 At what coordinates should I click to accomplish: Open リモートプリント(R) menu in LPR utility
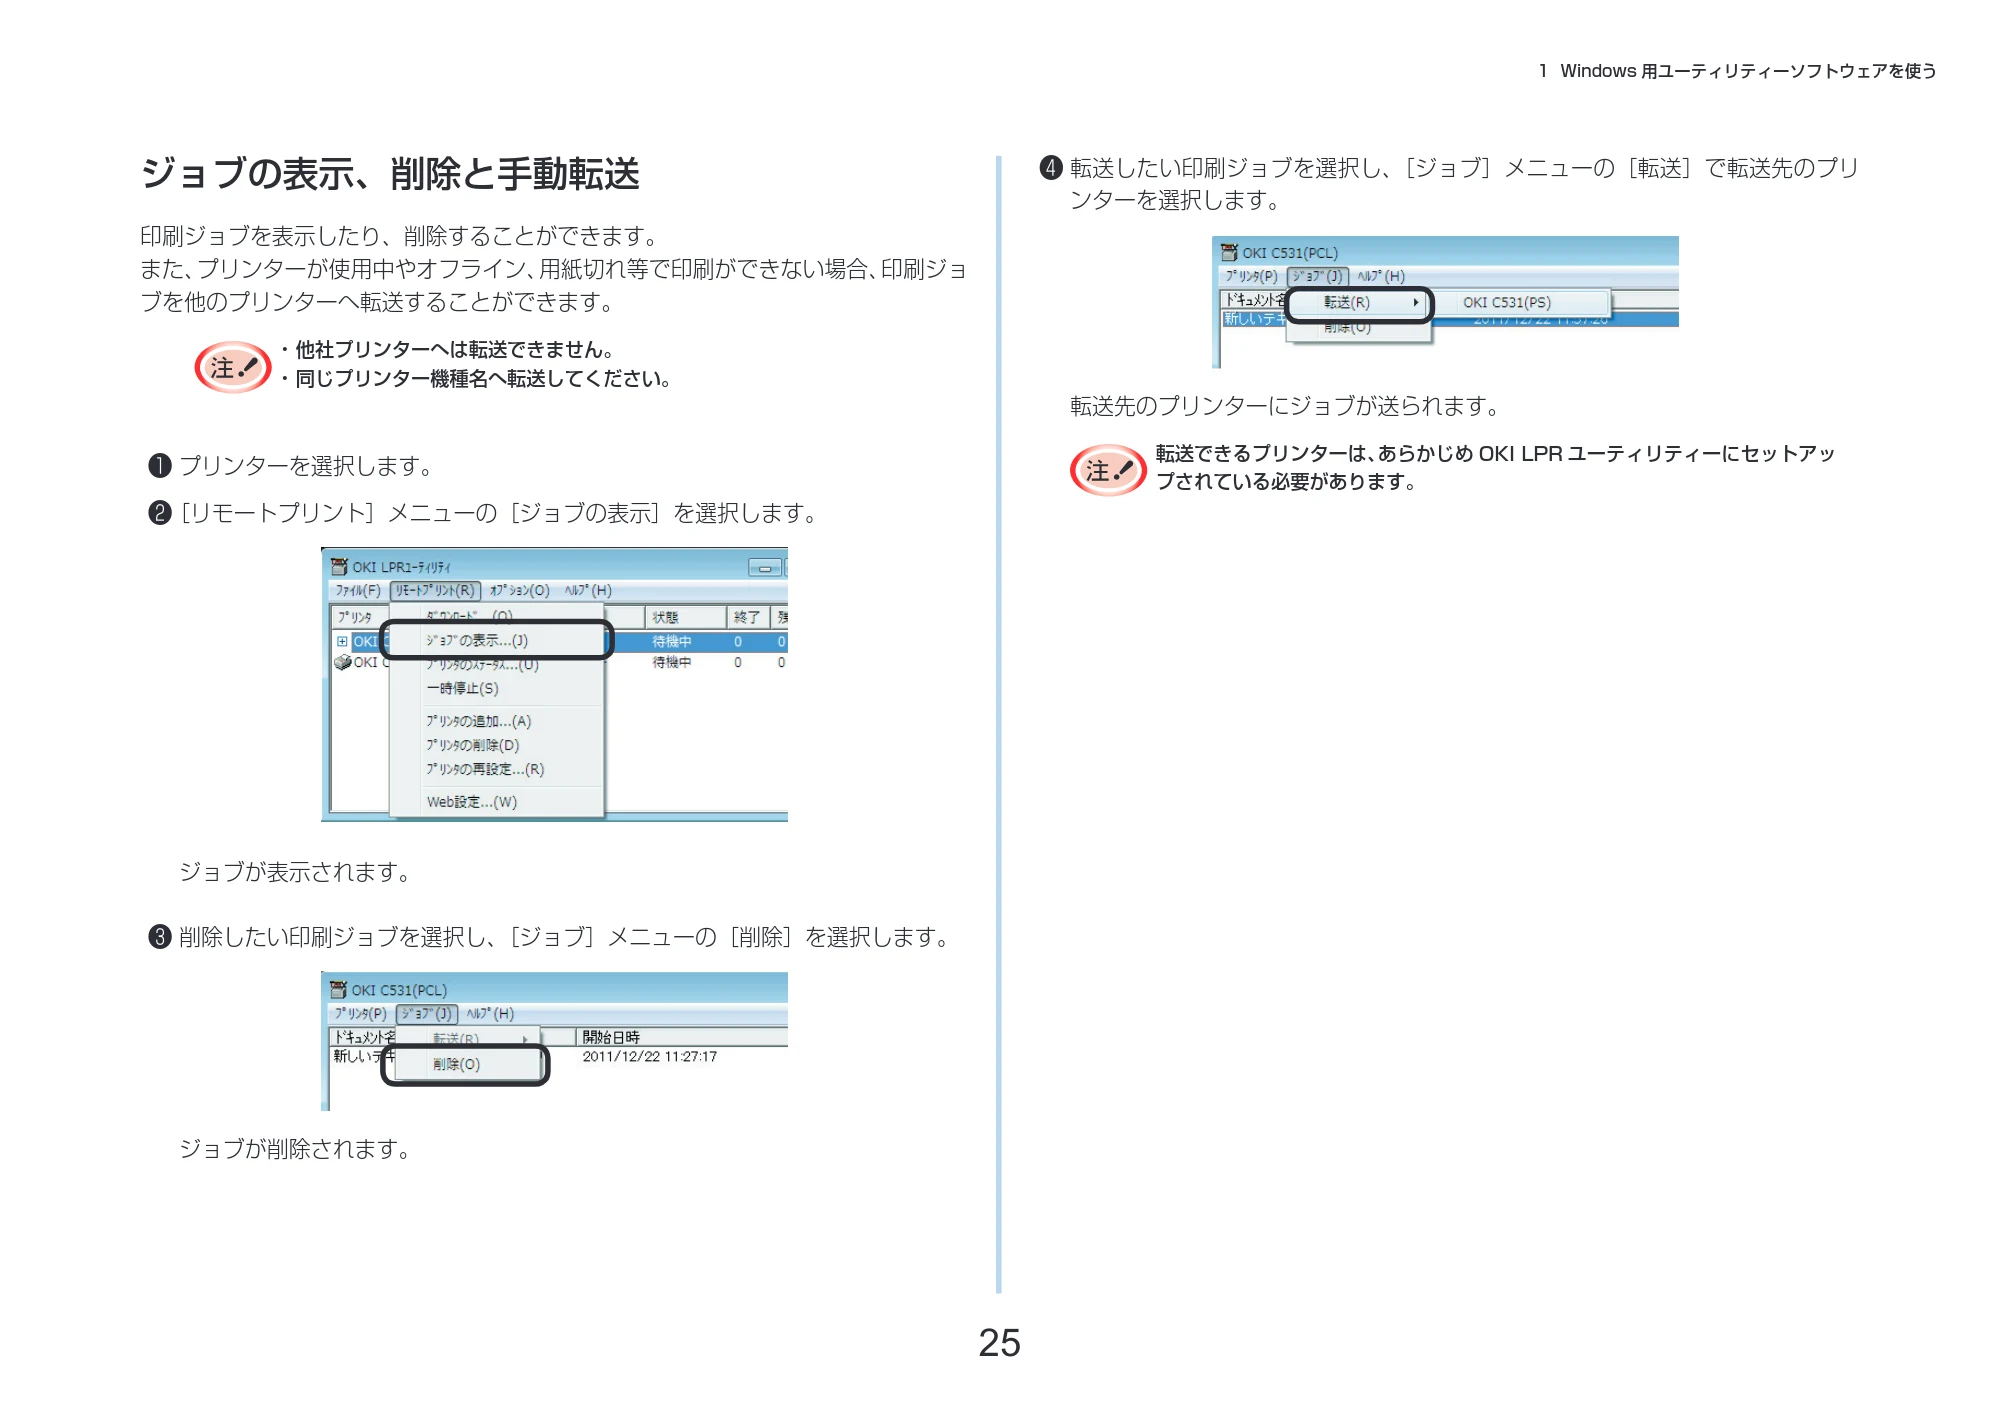[x=435, y=590]
